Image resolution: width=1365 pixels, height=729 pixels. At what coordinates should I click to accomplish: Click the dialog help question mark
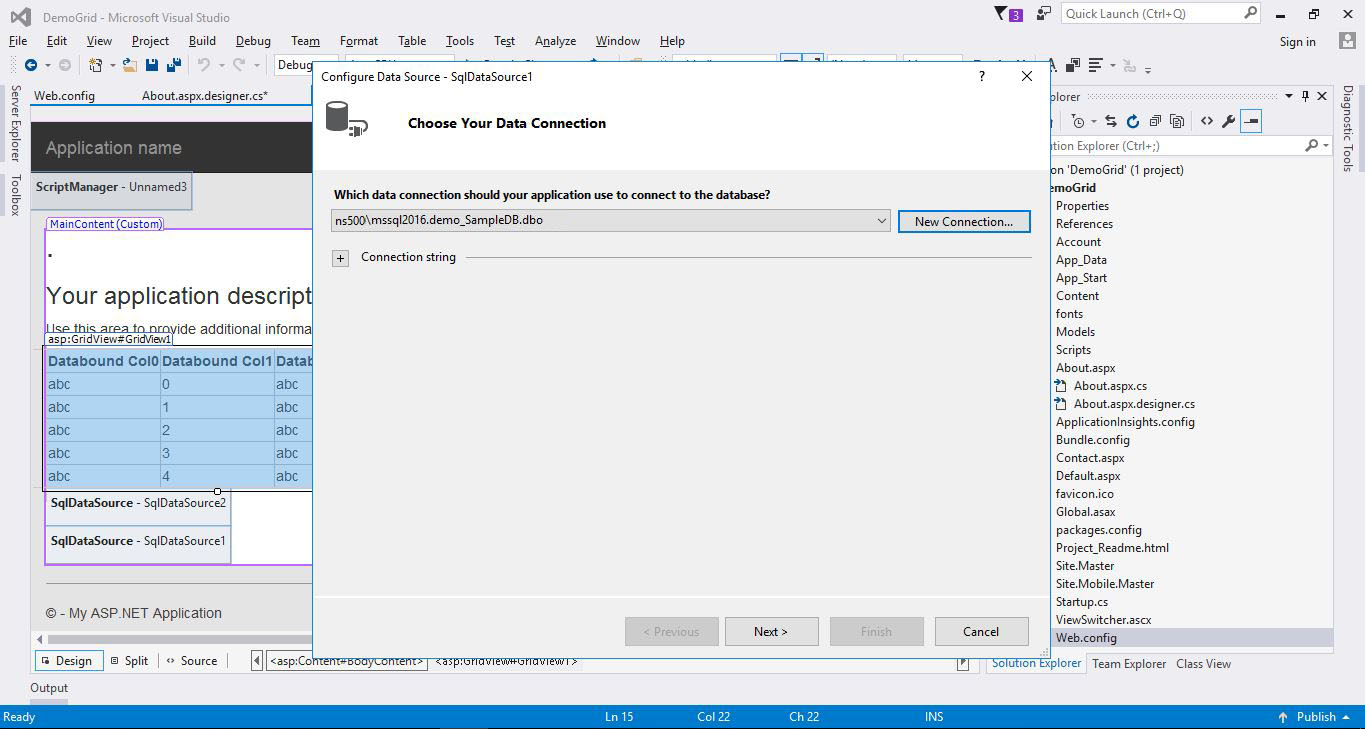[x=981, y=76]
